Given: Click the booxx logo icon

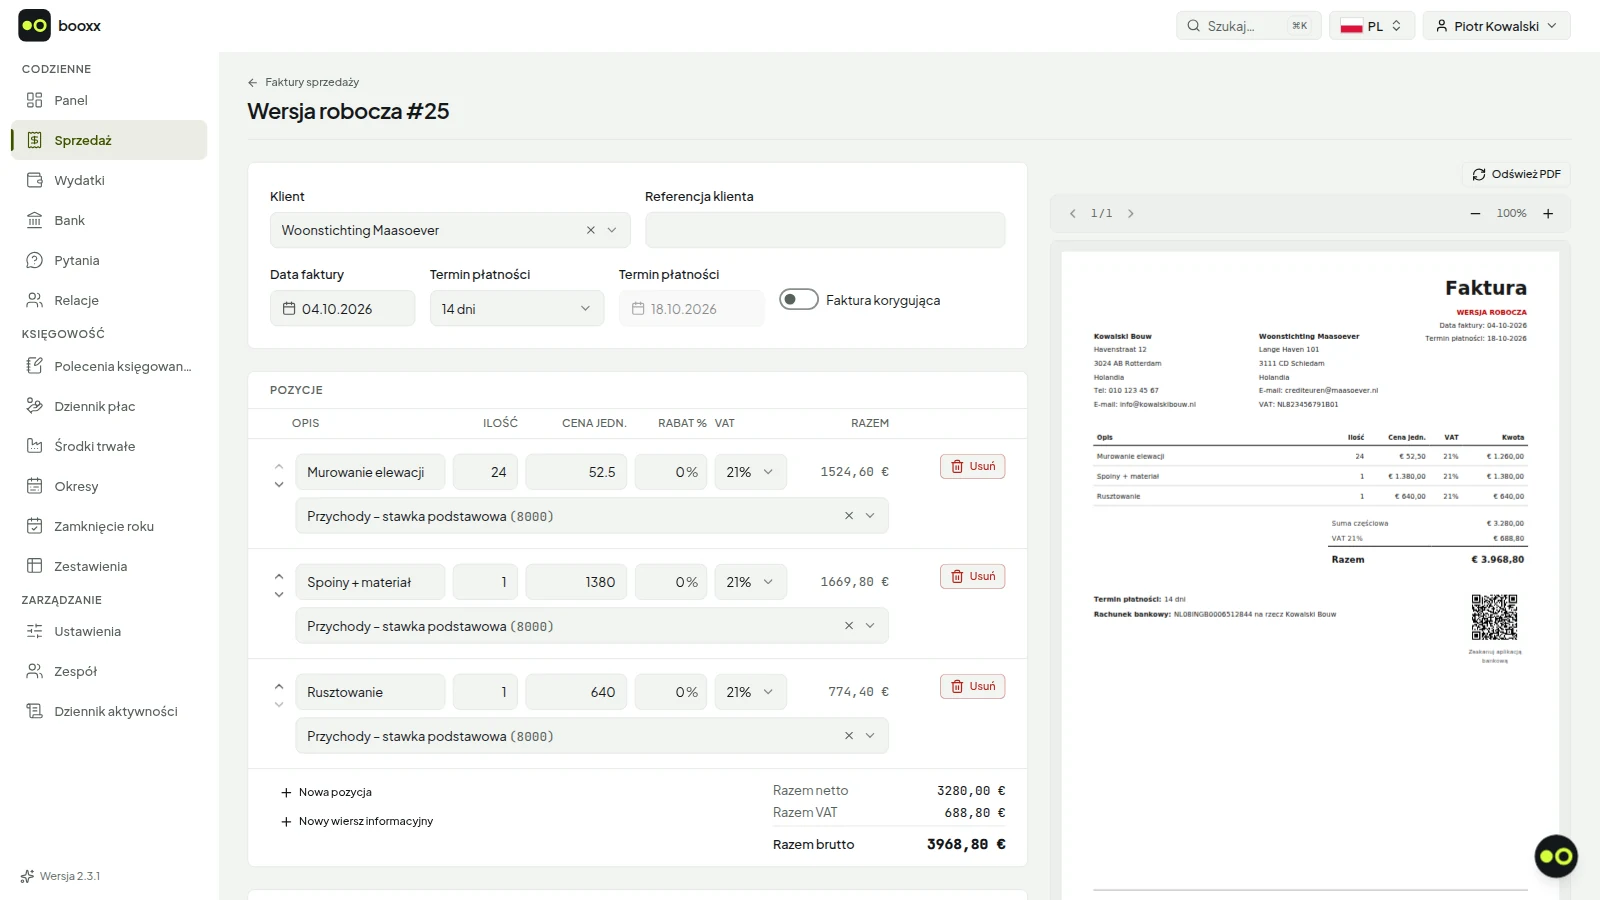Looking at the screenshot, I should (x=35, y=26).
